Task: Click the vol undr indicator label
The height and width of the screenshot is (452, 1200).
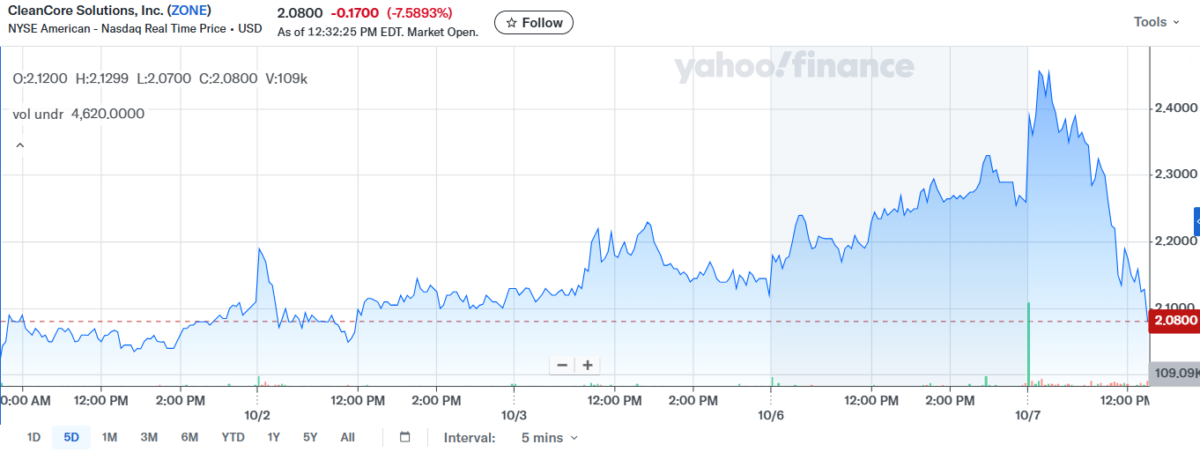Action: pyautogui.click(x=38, y=114)
